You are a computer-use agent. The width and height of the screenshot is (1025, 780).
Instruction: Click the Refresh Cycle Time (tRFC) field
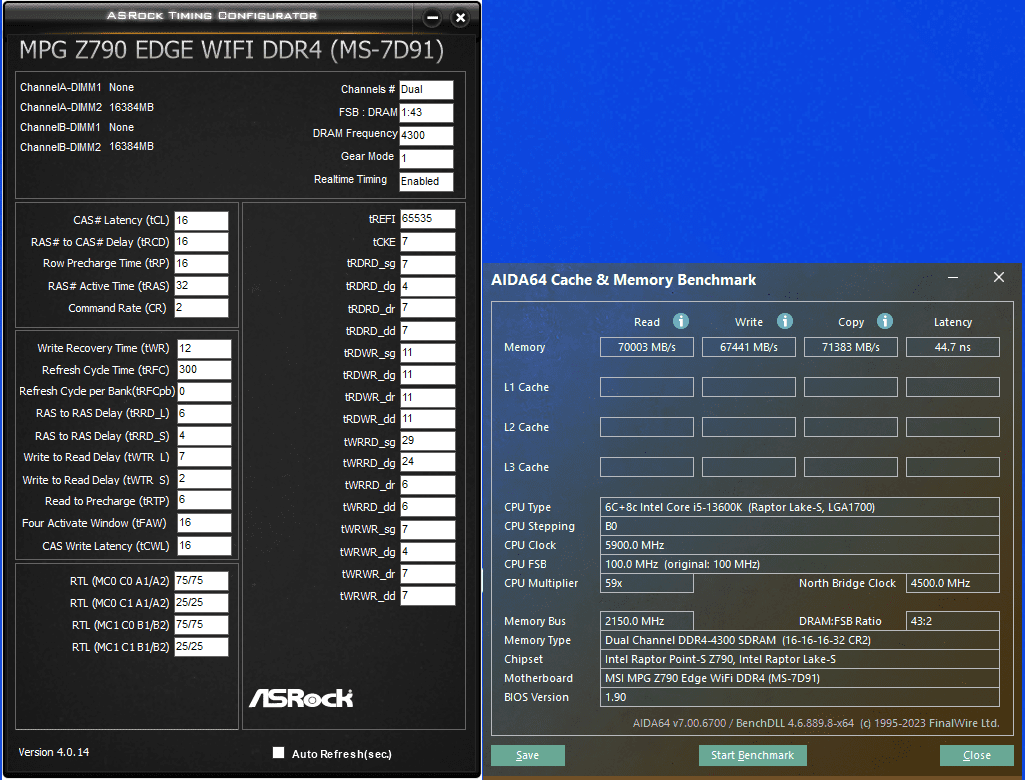(204, 370)
